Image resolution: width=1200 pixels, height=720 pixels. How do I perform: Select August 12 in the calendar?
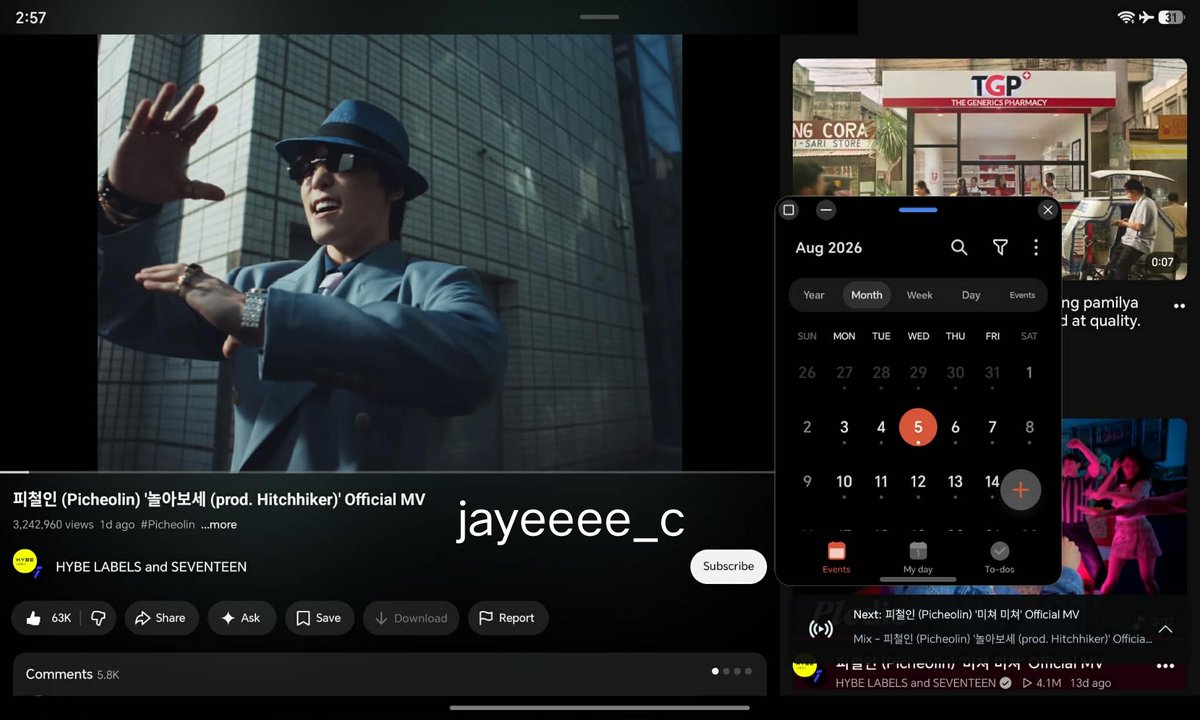tap(918, 482)
